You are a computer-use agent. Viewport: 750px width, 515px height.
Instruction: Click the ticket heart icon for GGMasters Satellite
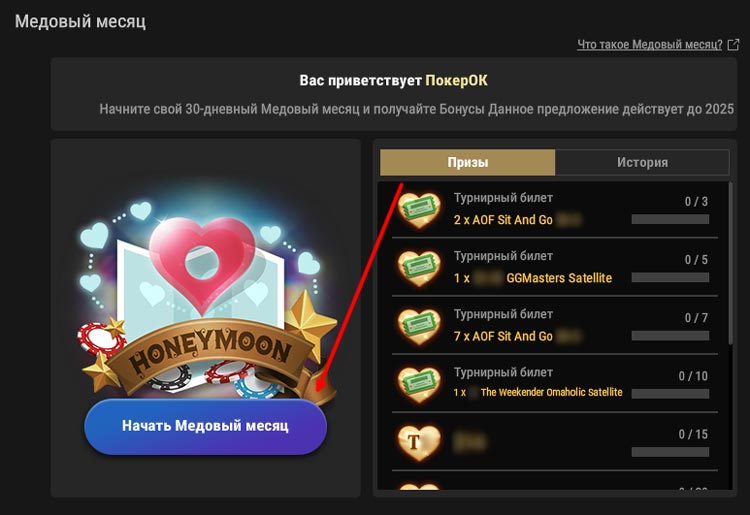pyautogui.click(x=419, y=268)
